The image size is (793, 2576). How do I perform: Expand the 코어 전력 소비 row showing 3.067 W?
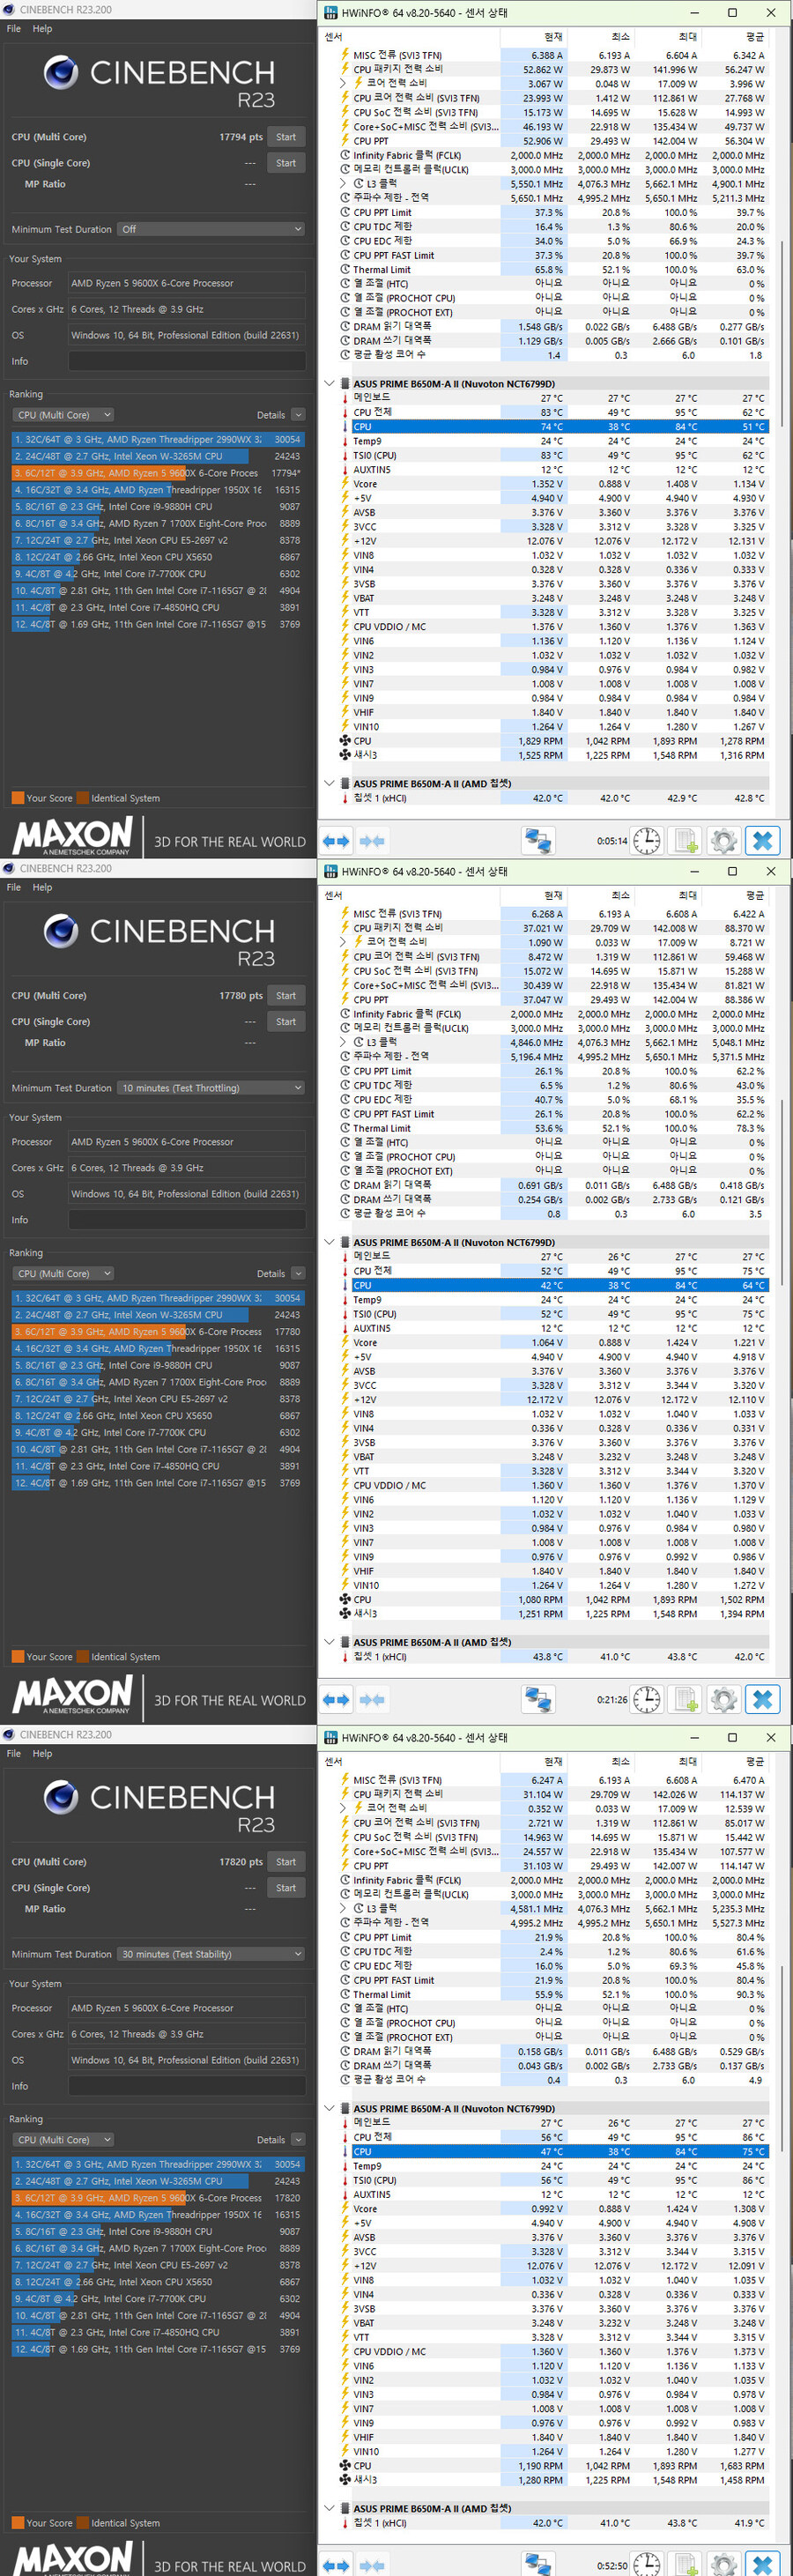click(x=345, y=83)
